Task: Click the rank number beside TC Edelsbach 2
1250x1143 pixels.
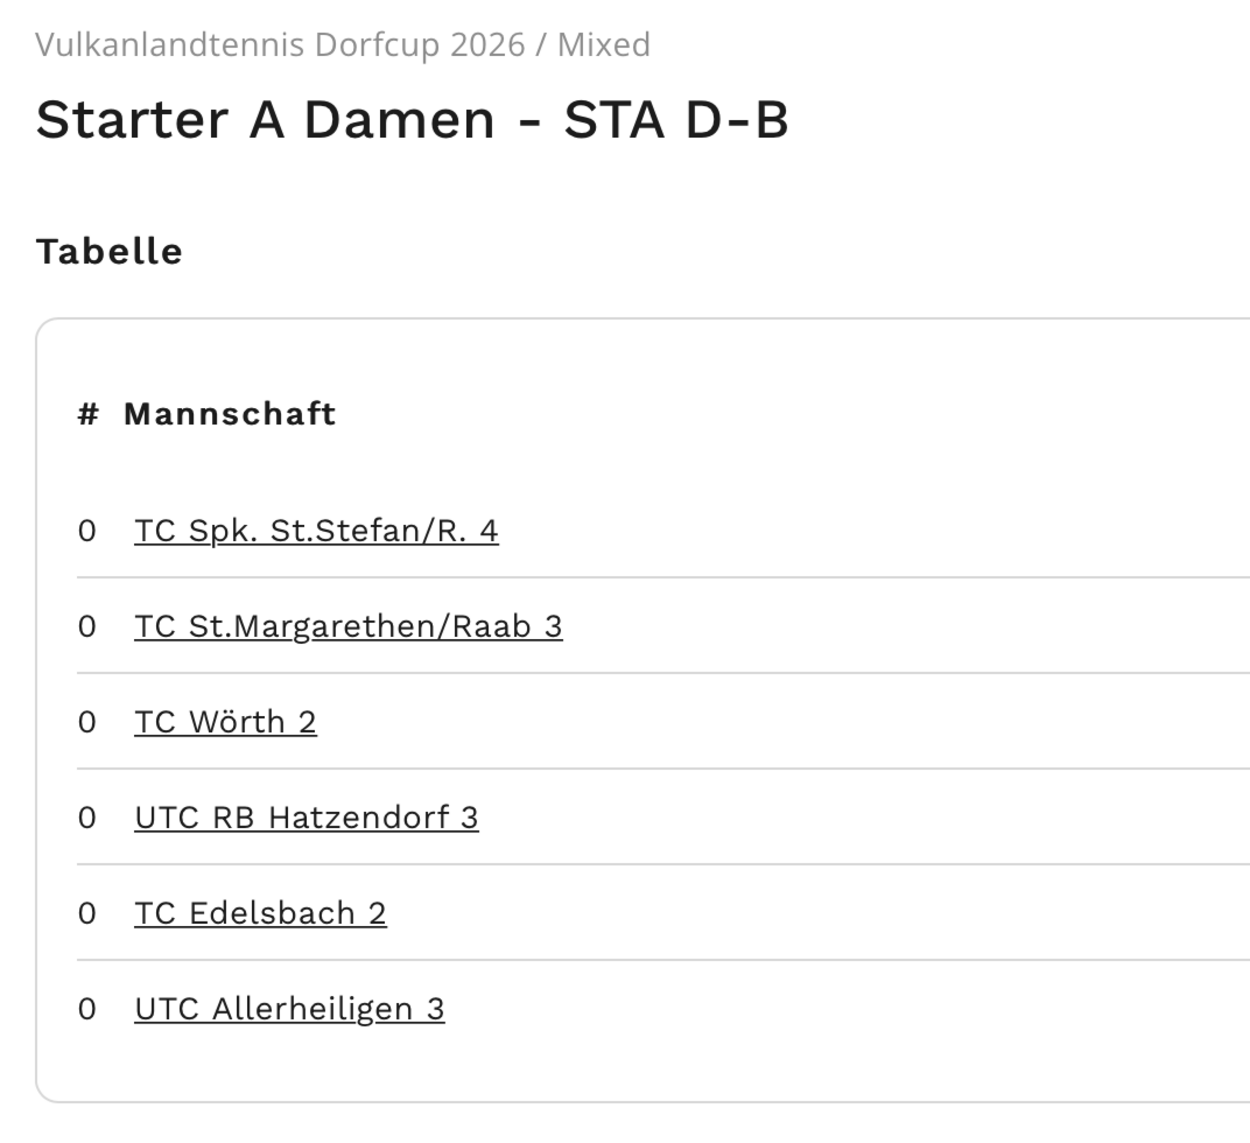Action: 87,914
